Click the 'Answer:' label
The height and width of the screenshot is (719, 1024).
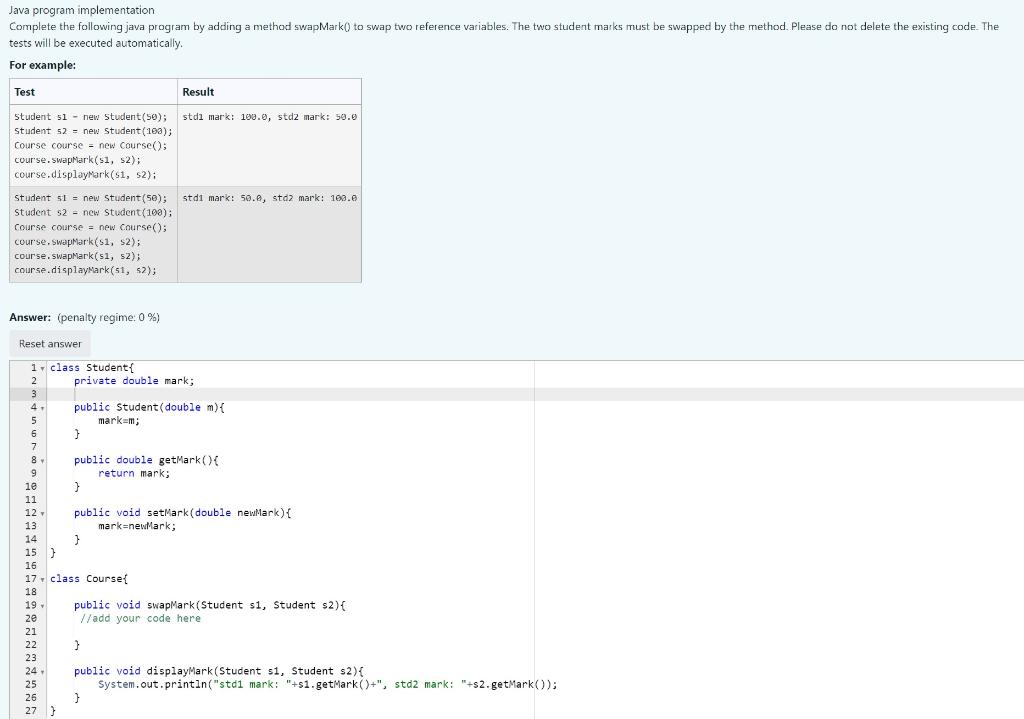click(30, 317)
